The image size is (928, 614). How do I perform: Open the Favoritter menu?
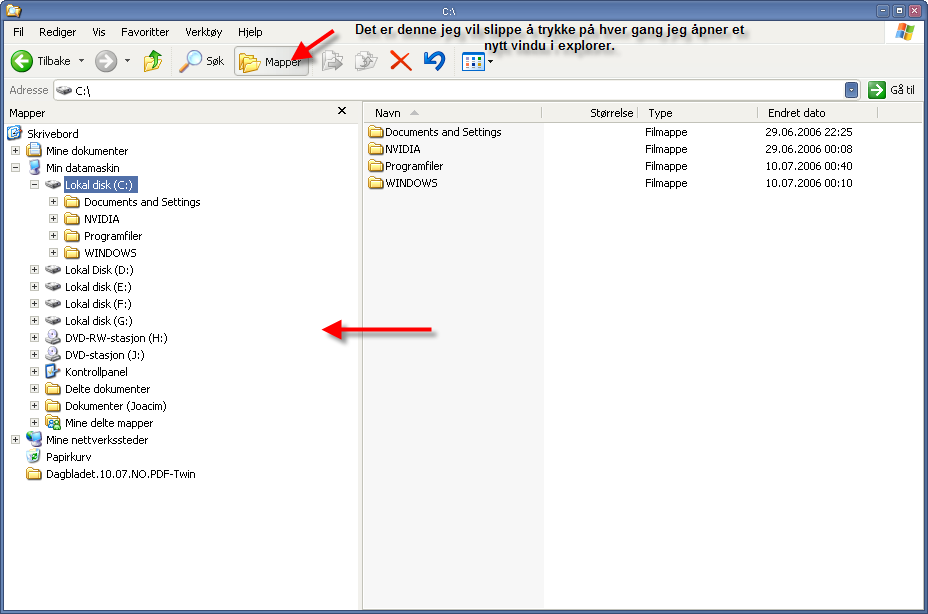coord(145,32)
